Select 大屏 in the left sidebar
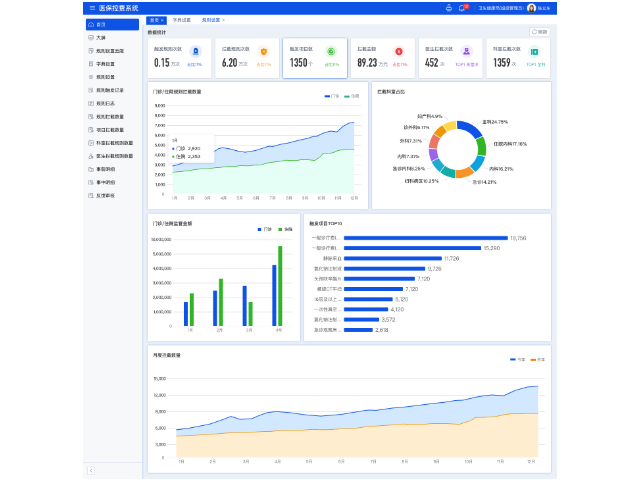 pyautogui.click(x=100, y=37)
